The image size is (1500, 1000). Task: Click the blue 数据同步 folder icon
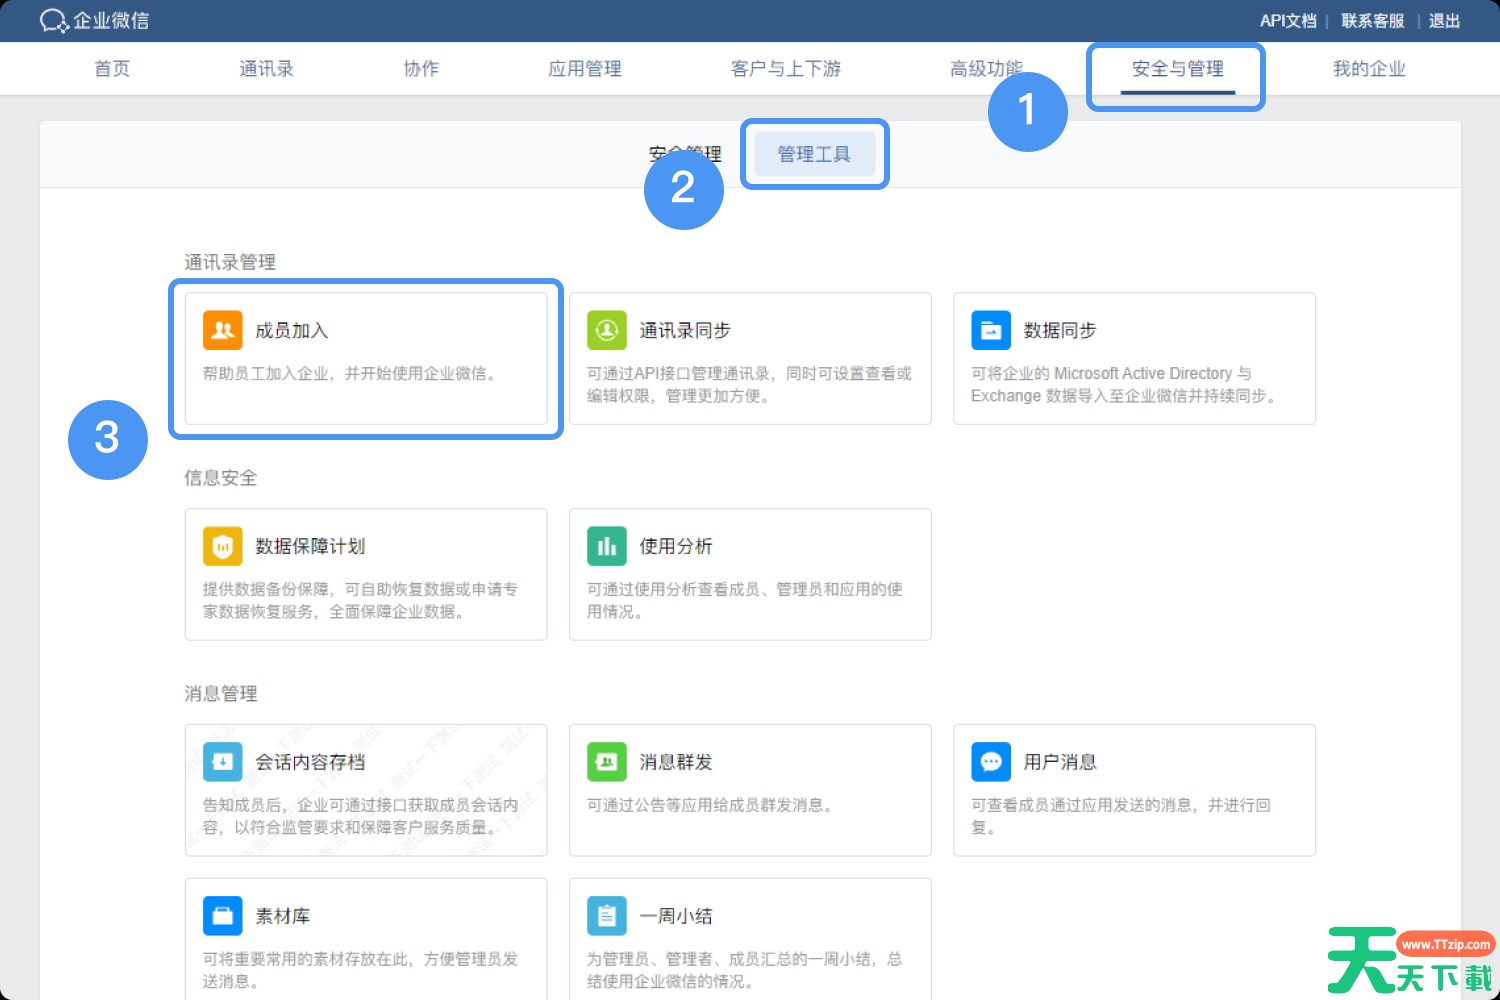tap(990, 330)
